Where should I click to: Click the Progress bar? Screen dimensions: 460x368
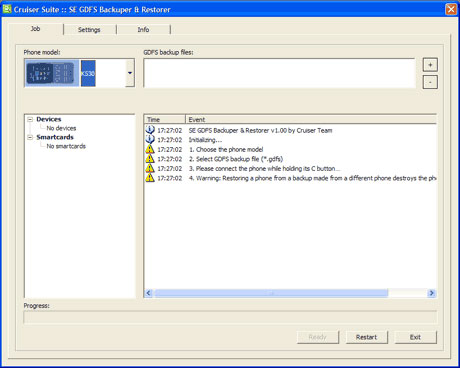(230, 317)
